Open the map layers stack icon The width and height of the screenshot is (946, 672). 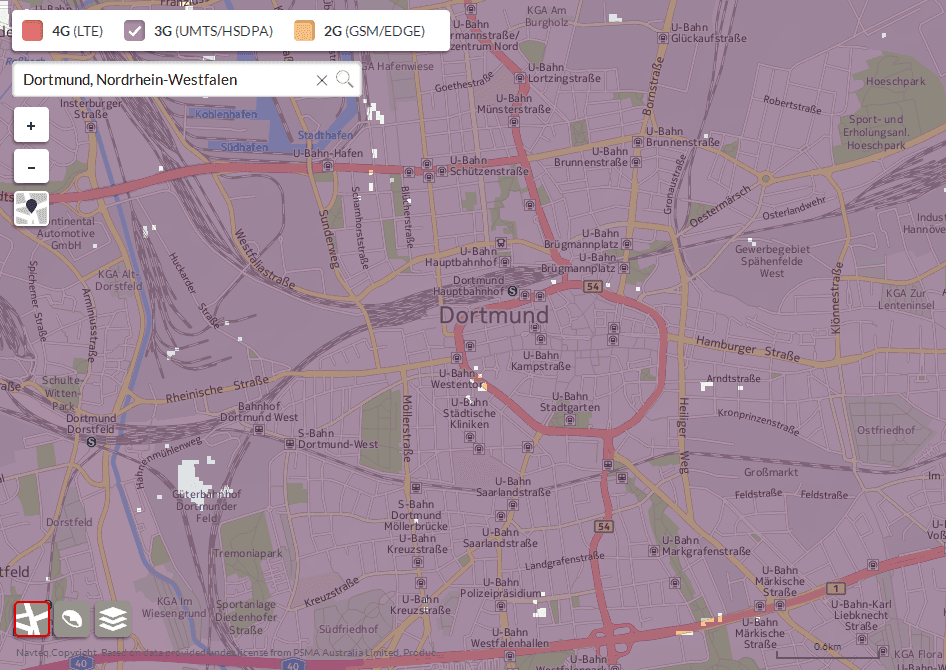point(113,619)
